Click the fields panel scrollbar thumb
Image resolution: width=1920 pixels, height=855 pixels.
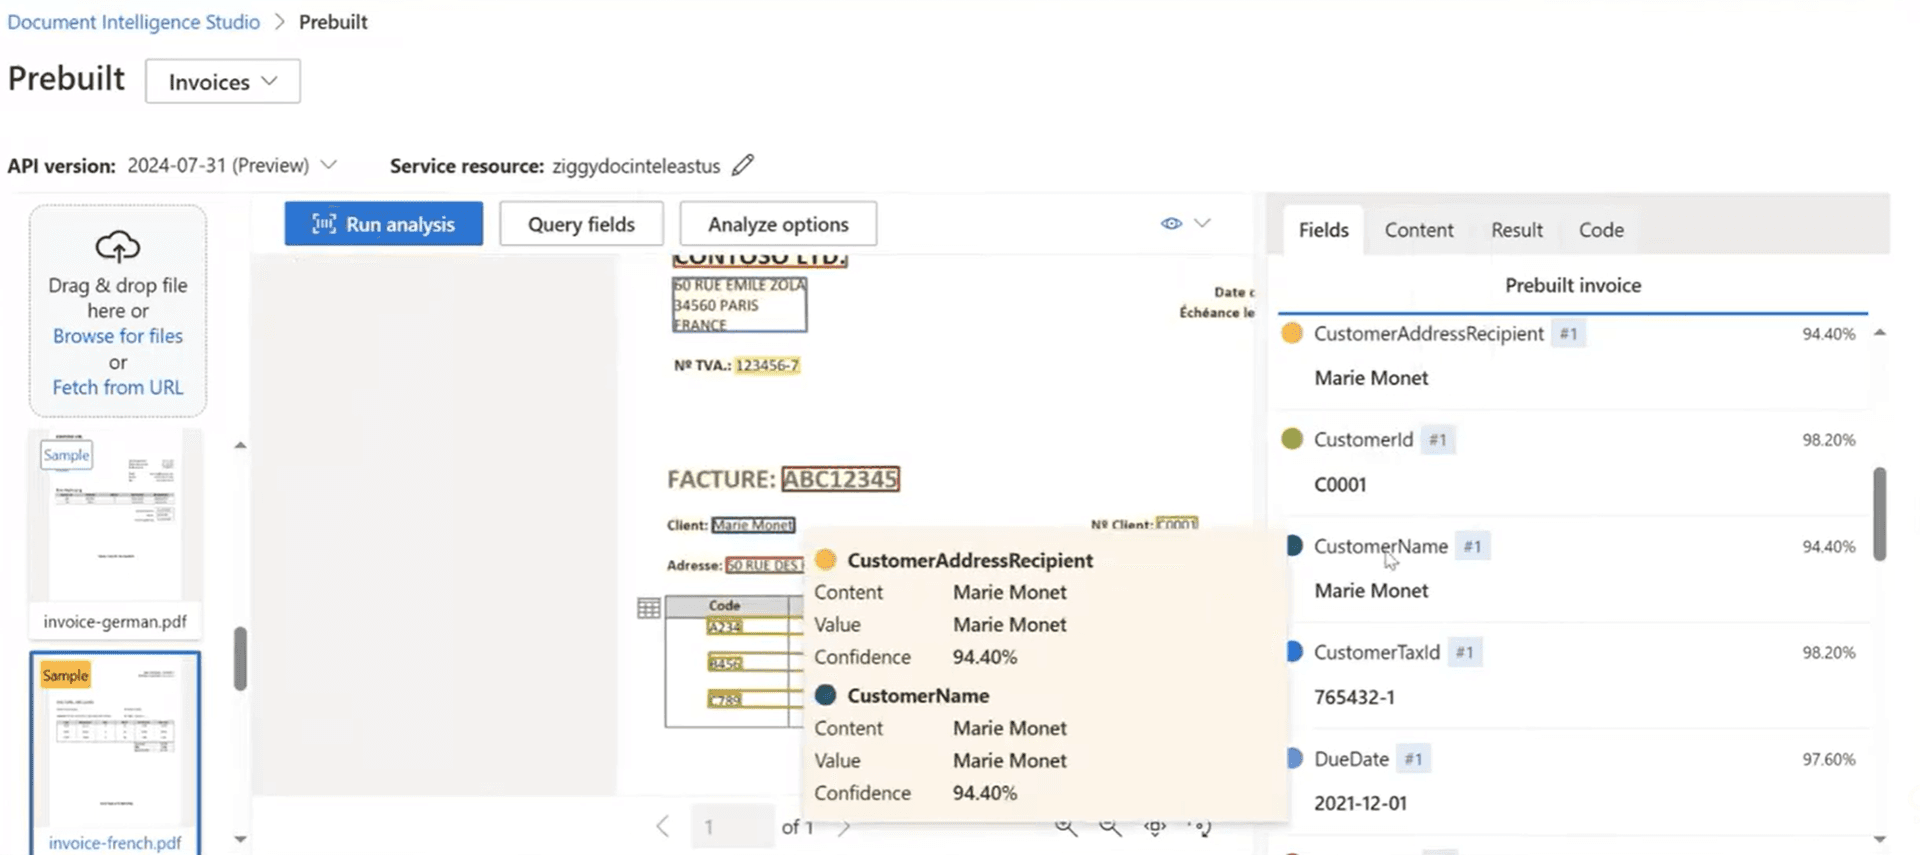pos(1879,513)
